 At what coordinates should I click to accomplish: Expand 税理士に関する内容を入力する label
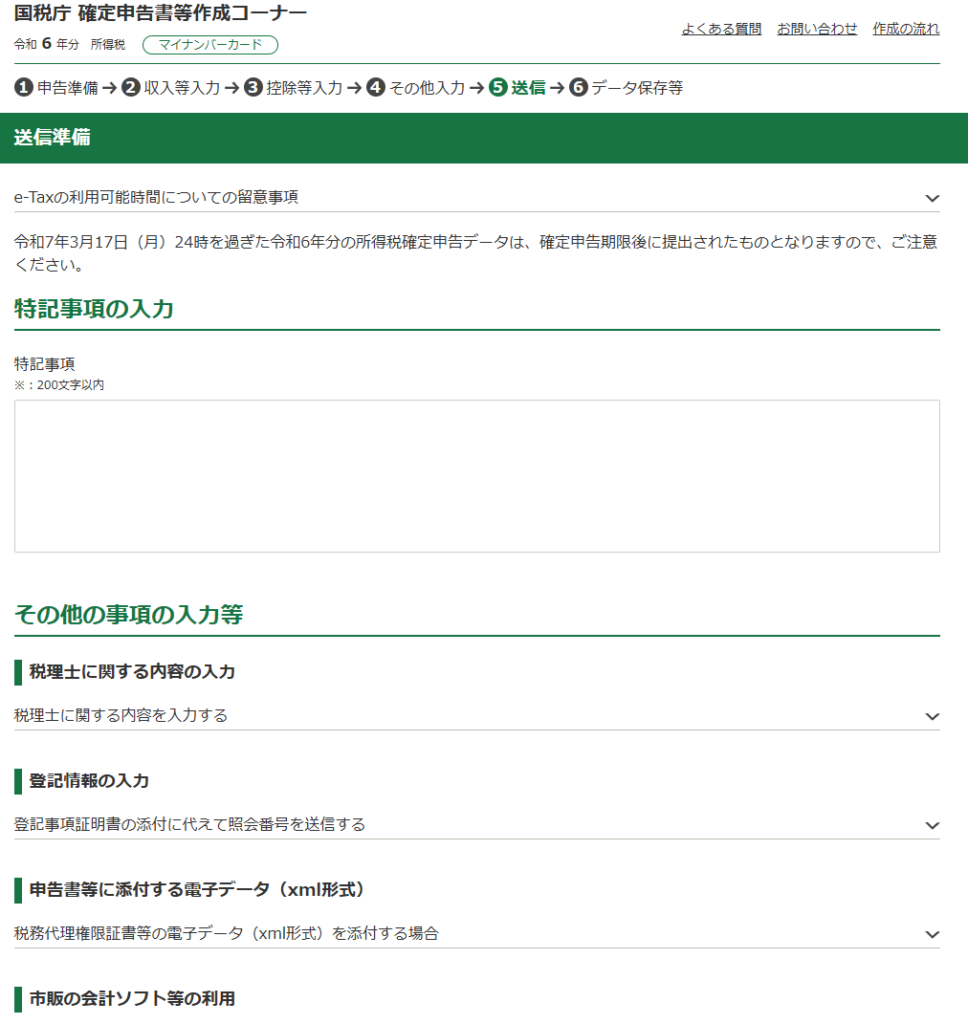(x=121, y=715)
